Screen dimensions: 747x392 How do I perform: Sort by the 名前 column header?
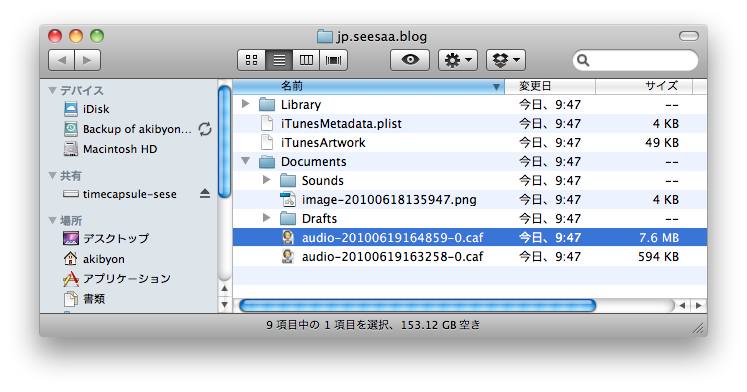[x=369, y=86]
